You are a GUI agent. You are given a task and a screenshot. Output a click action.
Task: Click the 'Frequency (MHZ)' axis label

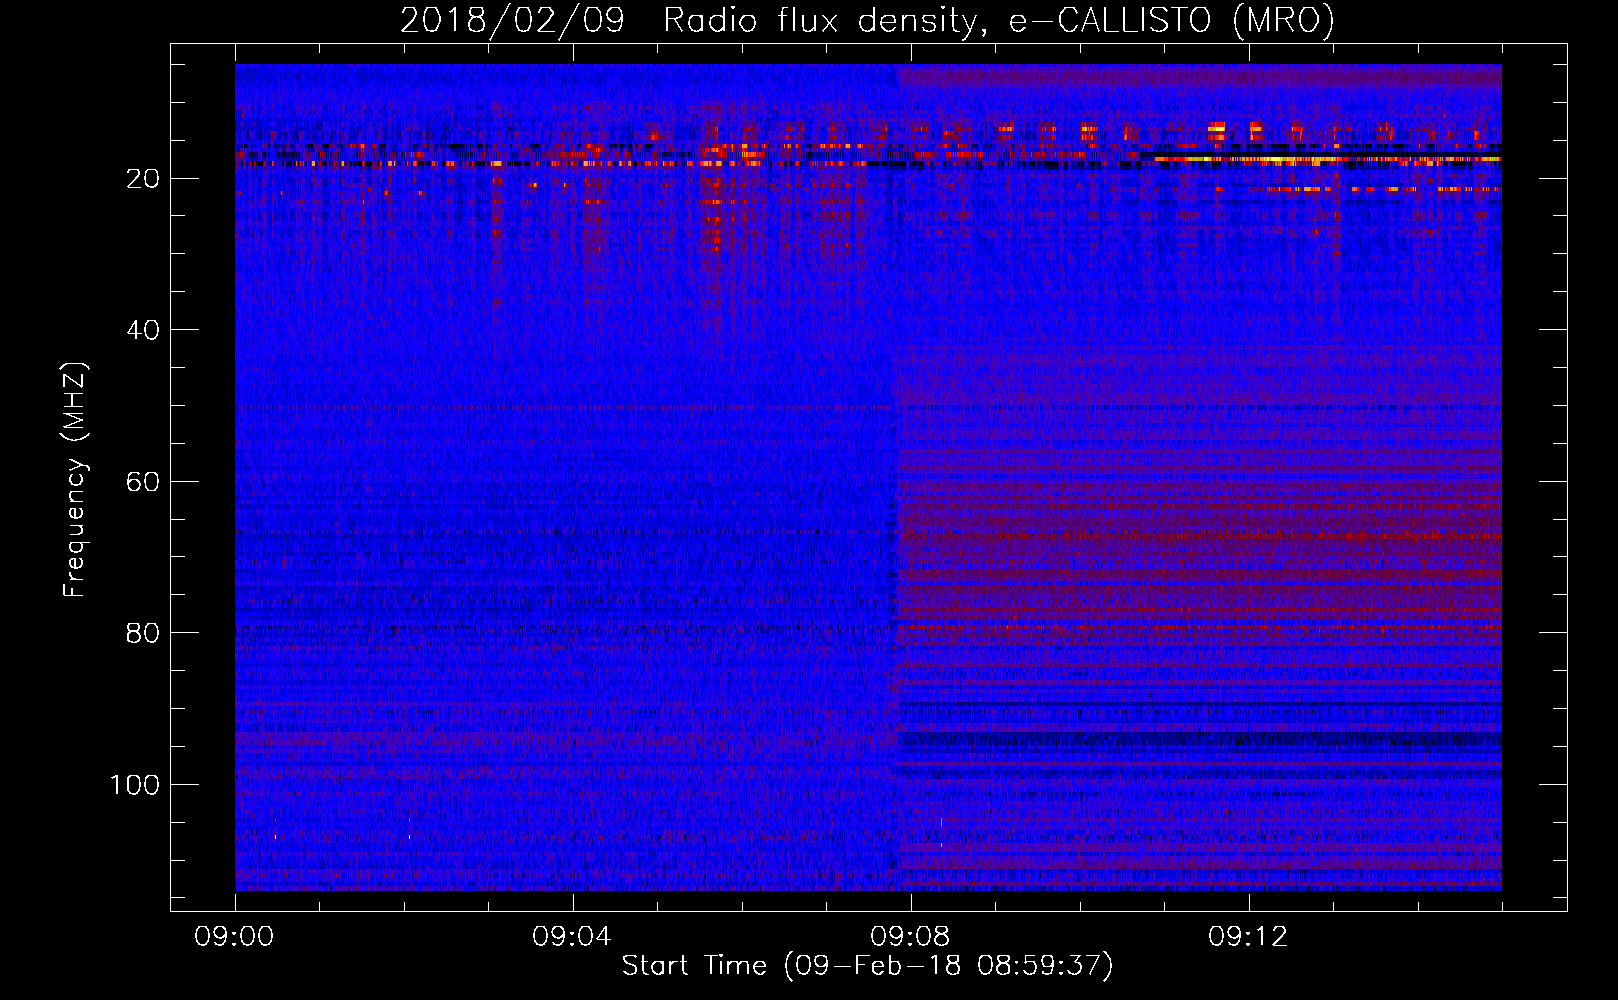pyautogui.click(x=74, y=480)
